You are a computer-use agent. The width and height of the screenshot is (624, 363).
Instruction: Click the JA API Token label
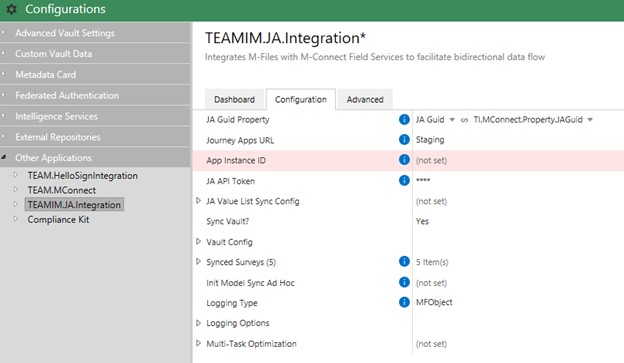point(230,181)
